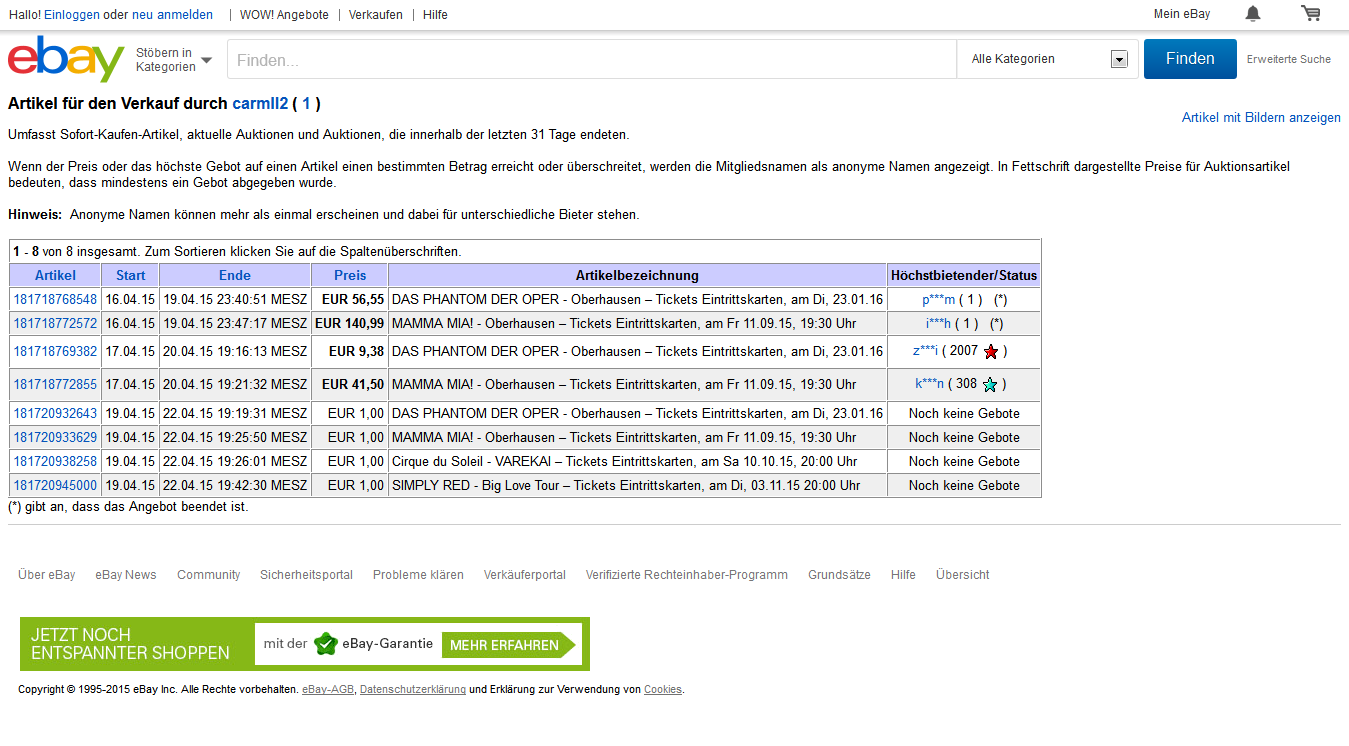Open the shopping cart icon

1310,14
